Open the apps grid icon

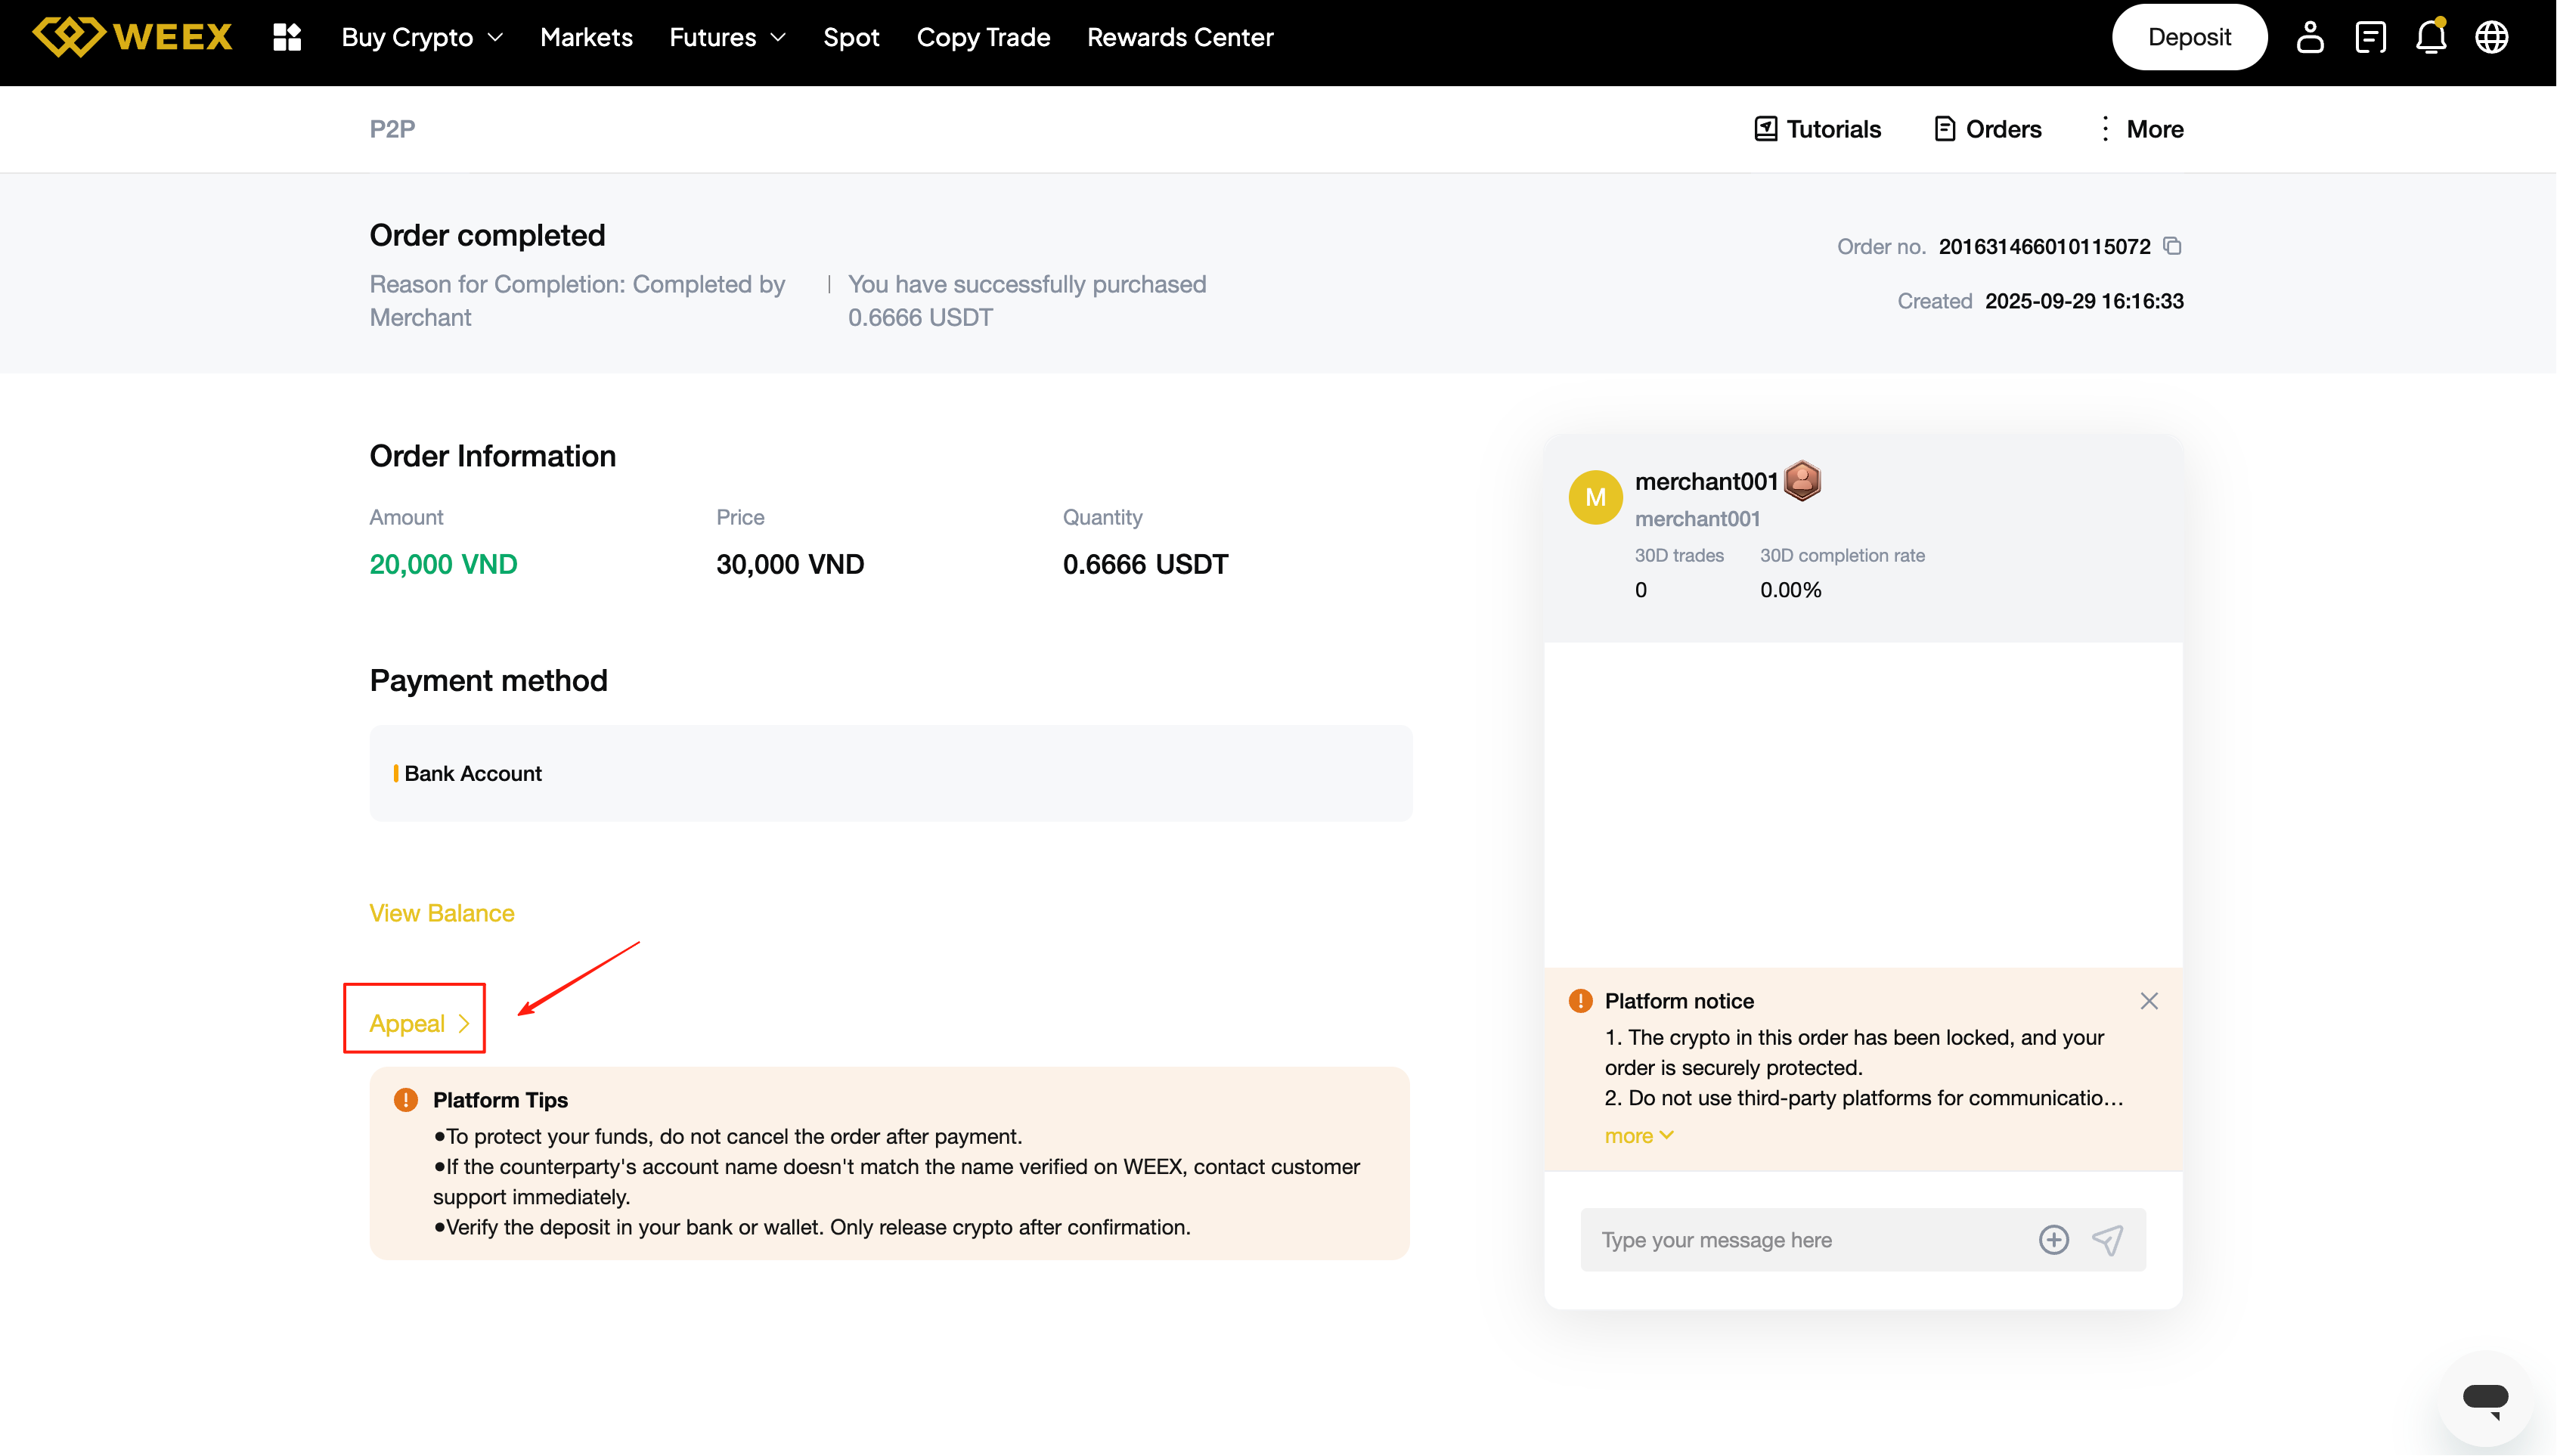287,37
